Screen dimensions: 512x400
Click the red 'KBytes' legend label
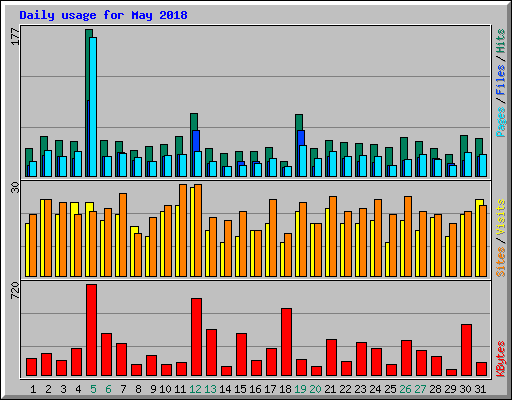pos(501,359)
